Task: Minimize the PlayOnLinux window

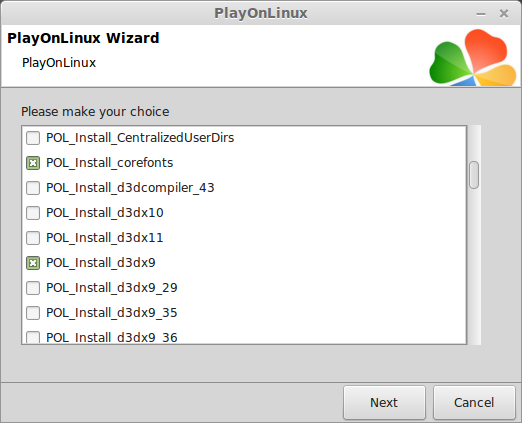Action: tap(481, 14)
